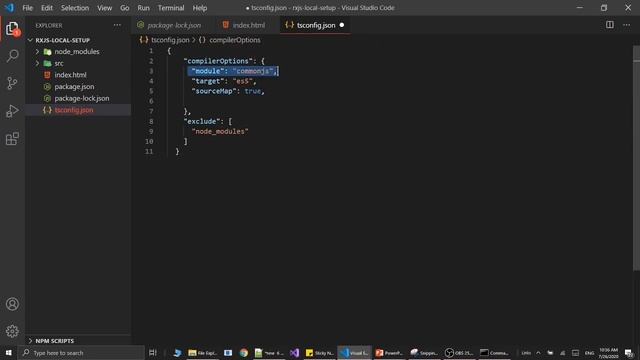This screenshot has width=640, height=360.
Task: Open the Selection menu
Action: (x=75, y=8)
